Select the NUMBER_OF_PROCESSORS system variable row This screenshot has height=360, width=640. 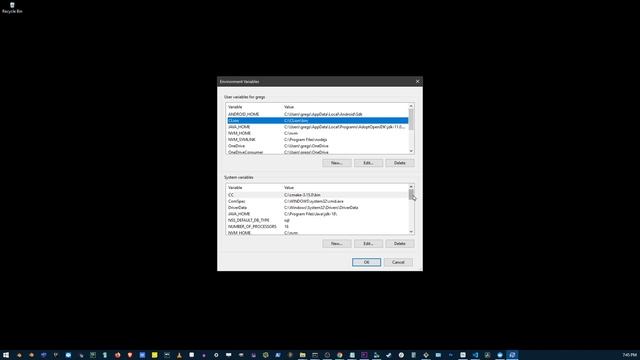point(318,227)
